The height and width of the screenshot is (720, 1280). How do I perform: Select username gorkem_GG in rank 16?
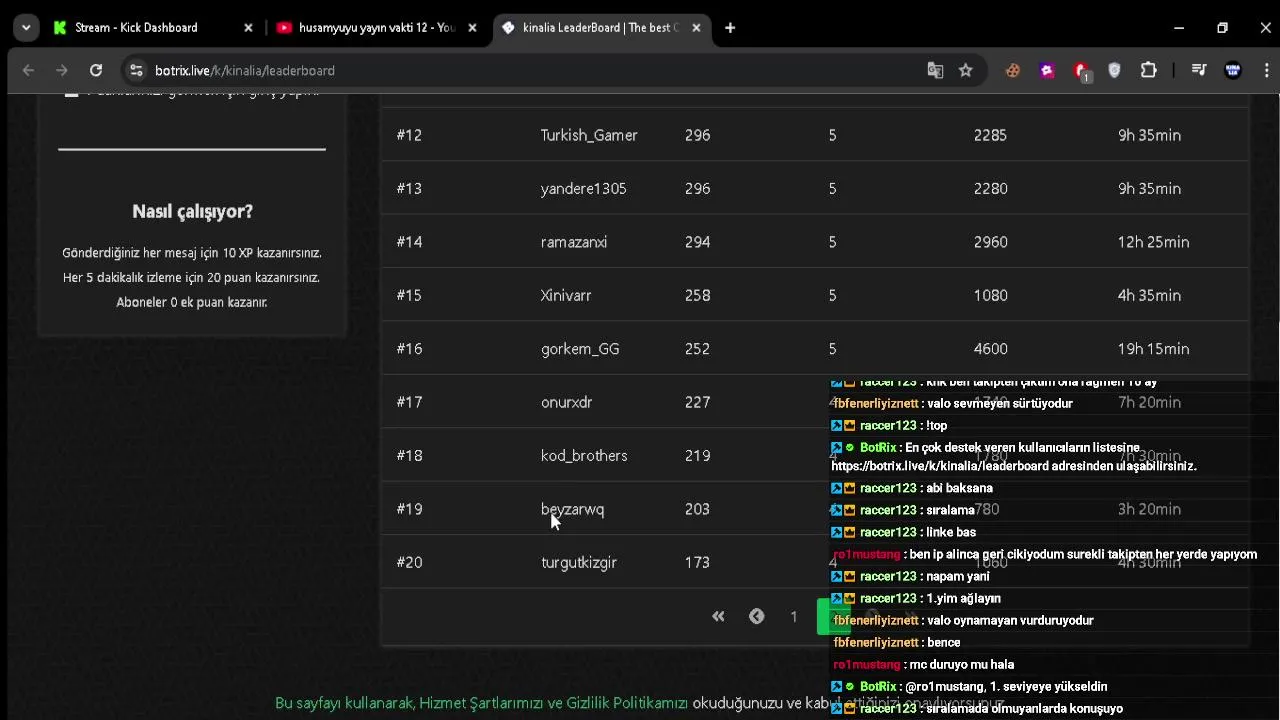tap(580, 349)
